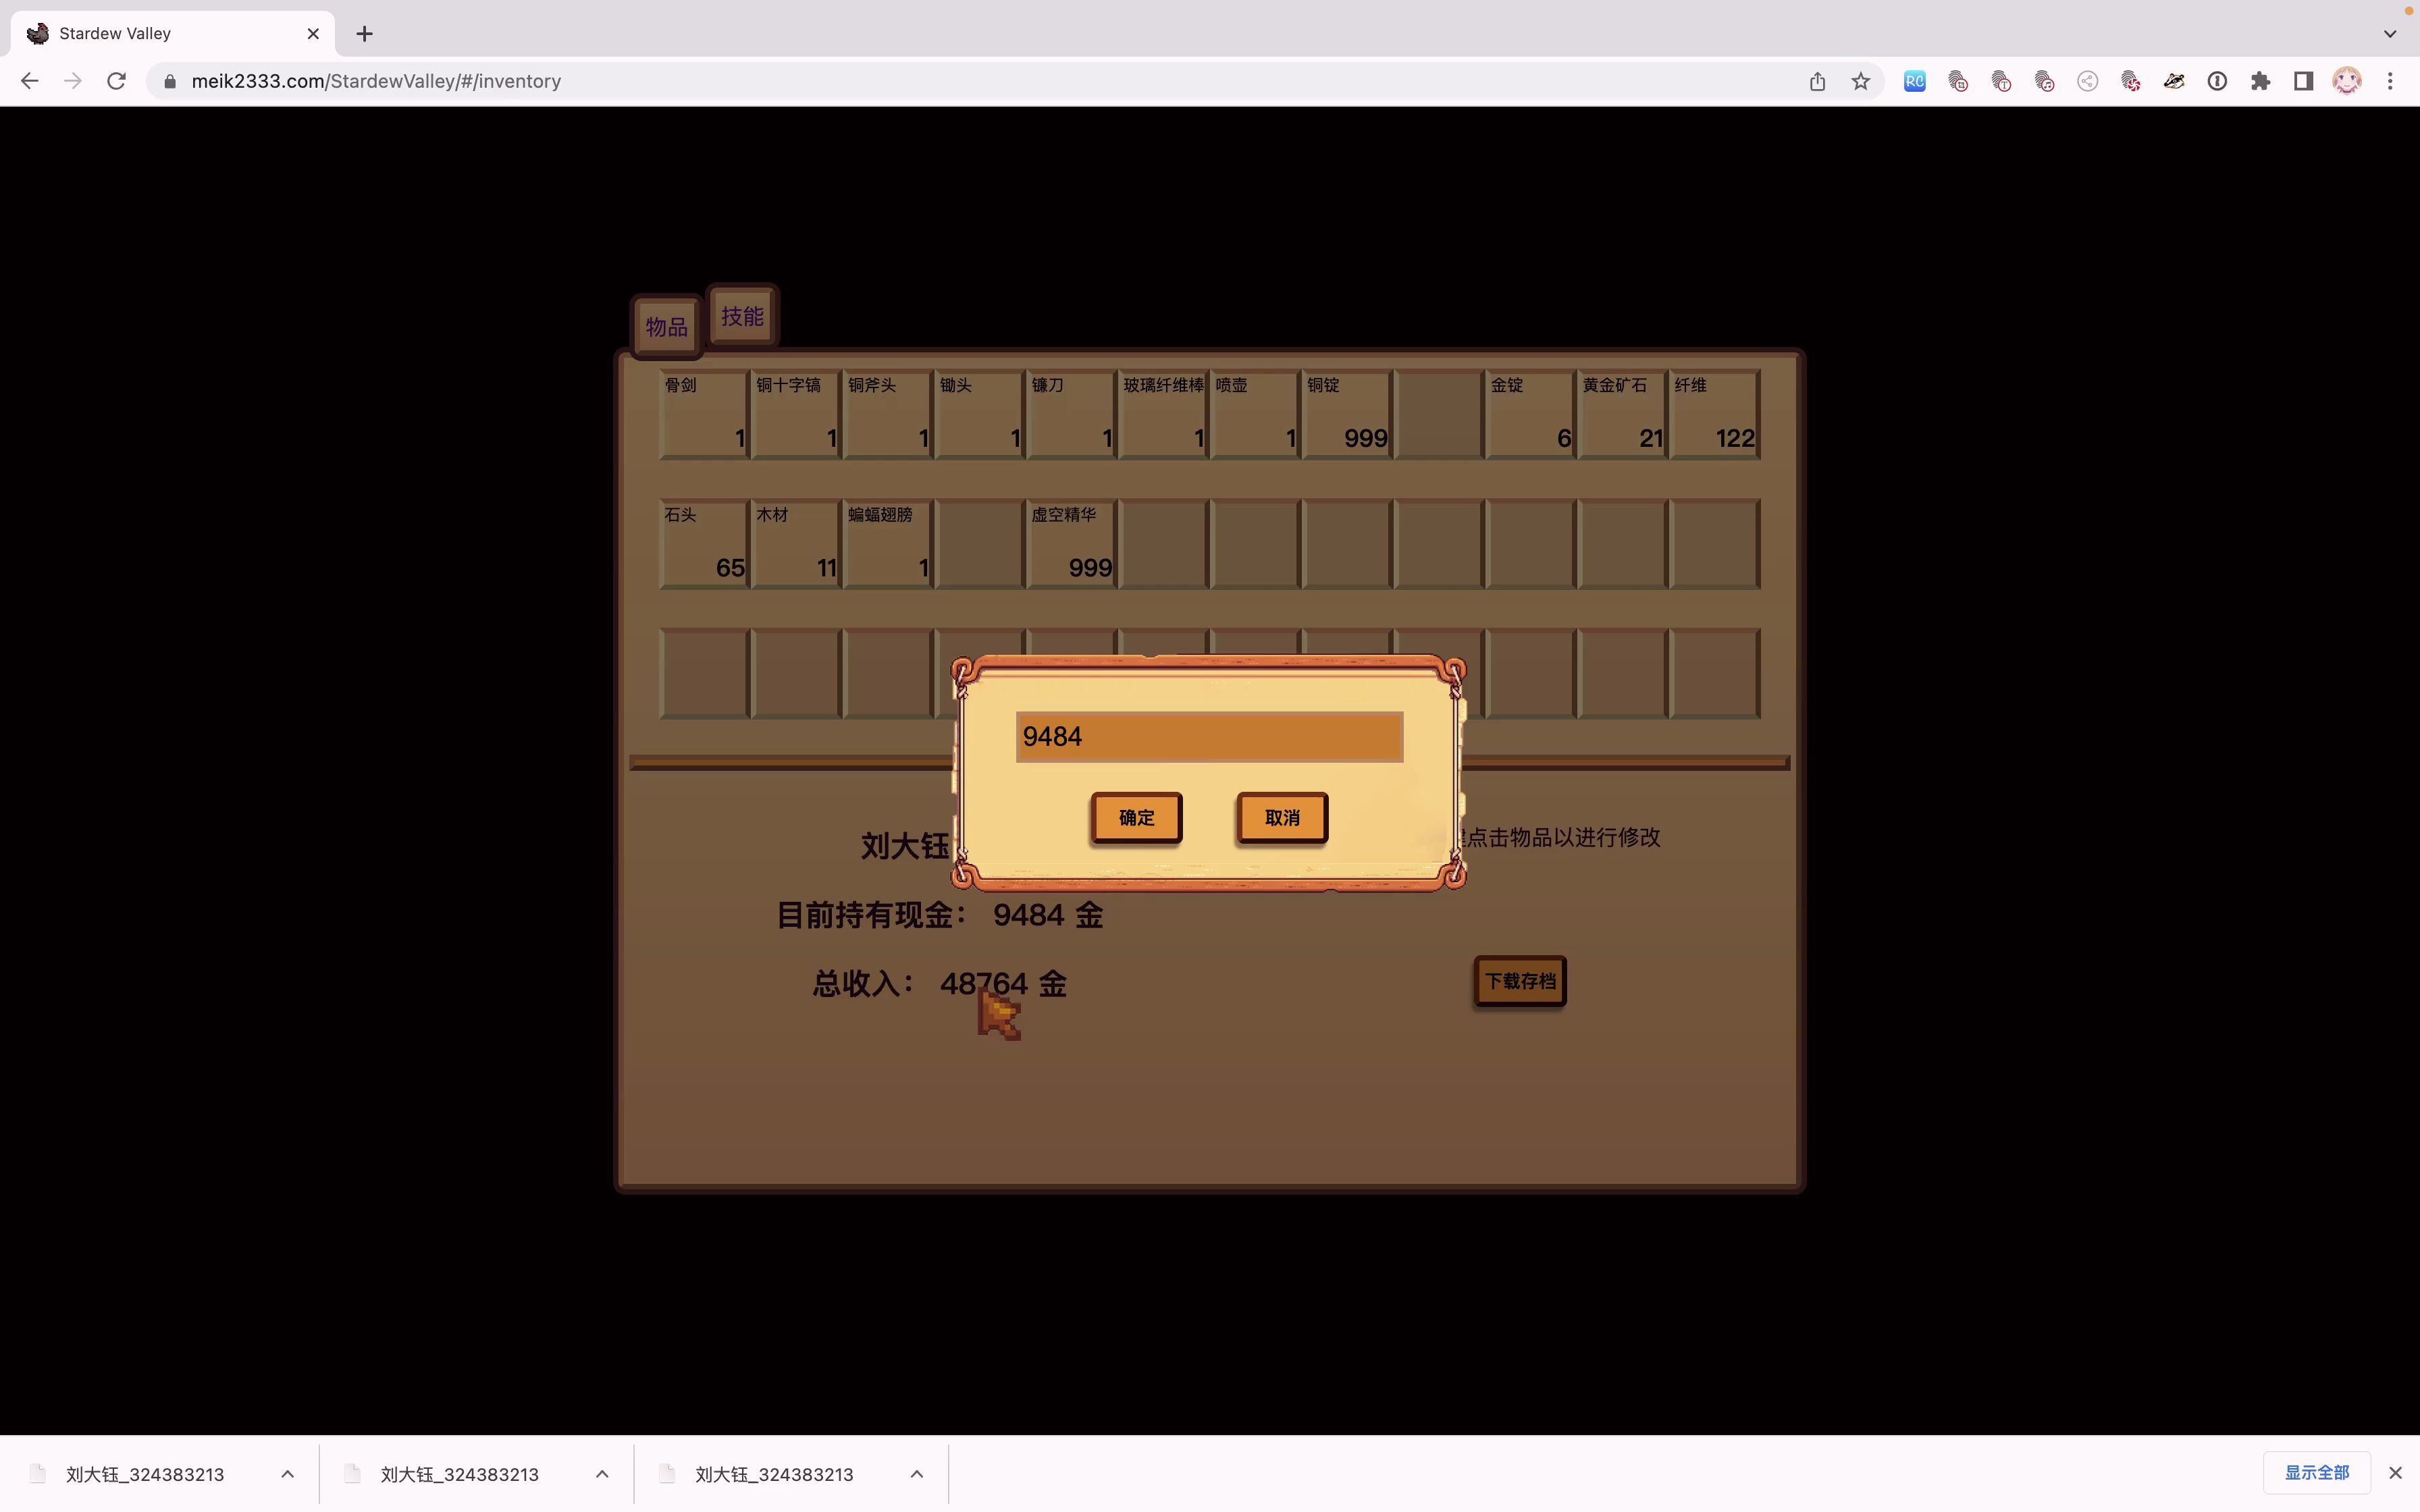Expand second download item's chevron
Screen dimensions: 2420x1512
pos(602,1474)
